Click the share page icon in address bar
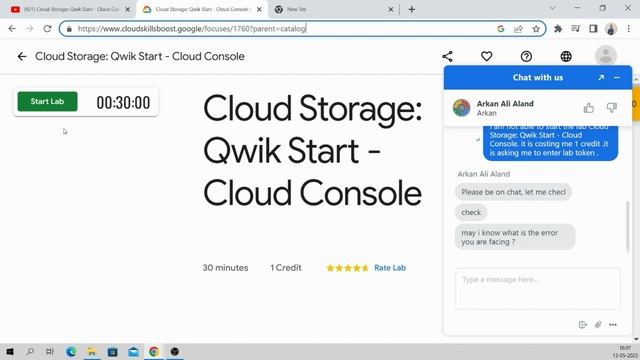This screenshot has height=360, width=640. tap(518, 29)
